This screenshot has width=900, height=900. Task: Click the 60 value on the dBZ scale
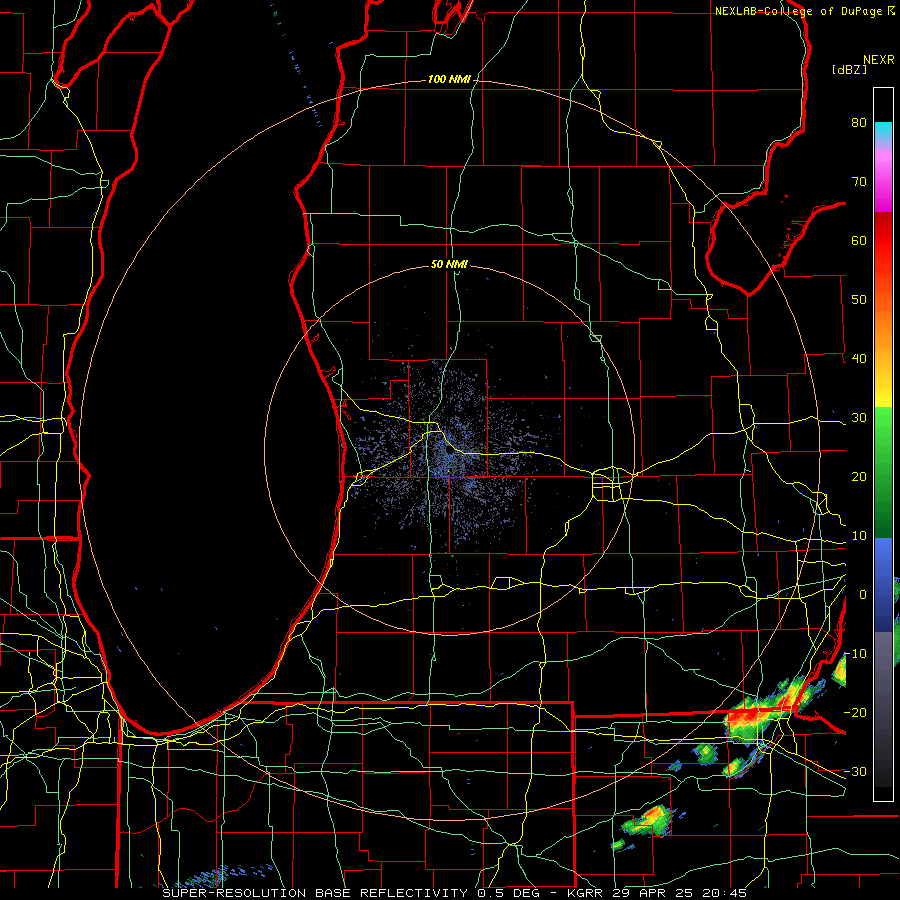pos(859,240)
